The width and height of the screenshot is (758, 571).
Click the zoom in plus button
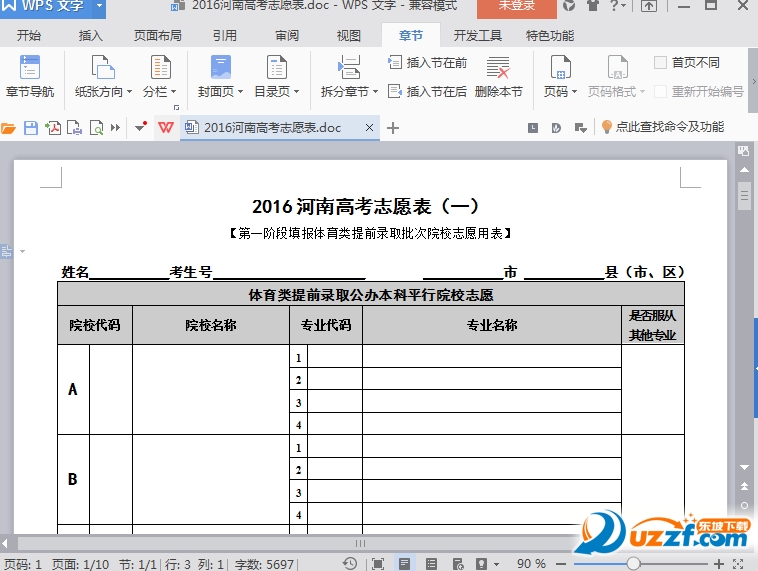(719, 564)
